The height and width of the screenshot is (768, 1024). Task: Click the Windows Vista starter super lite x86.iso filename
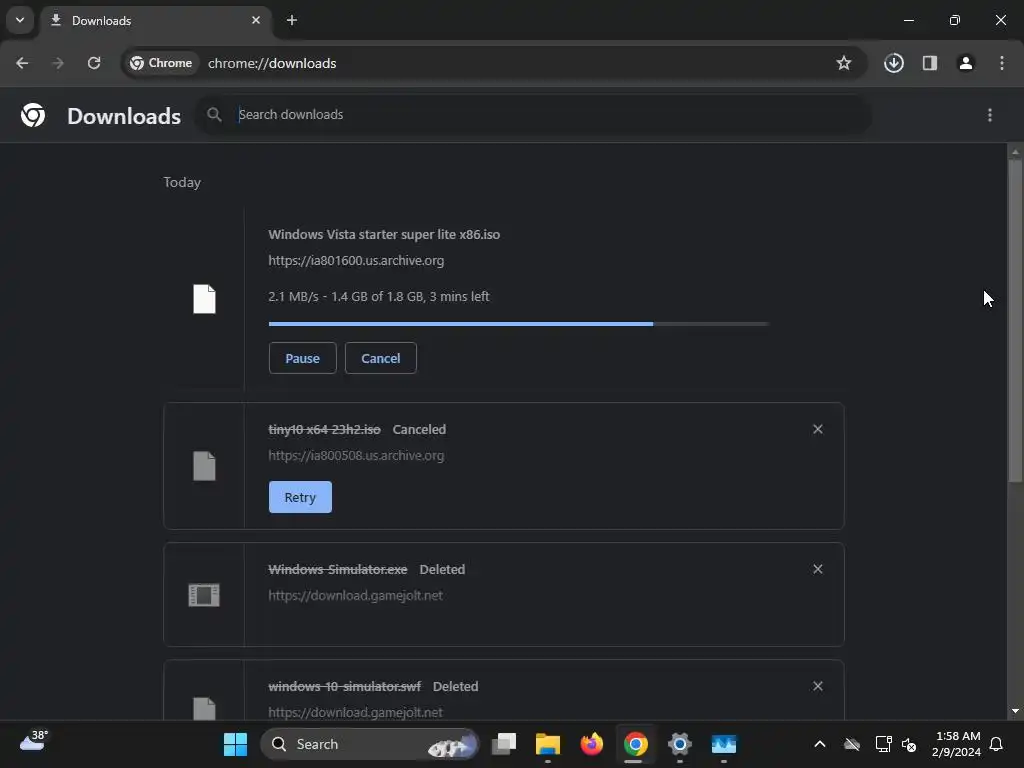point(384,234)
